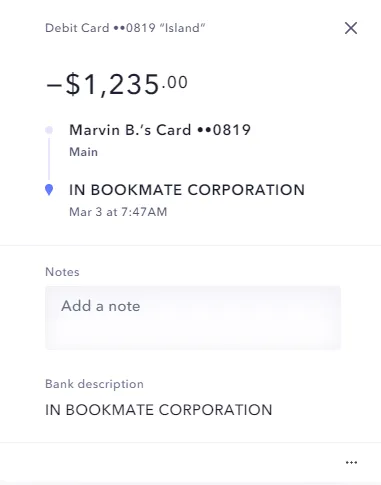Click the Notes section label
Screen dimensions: 381x485
coord(62,272)
